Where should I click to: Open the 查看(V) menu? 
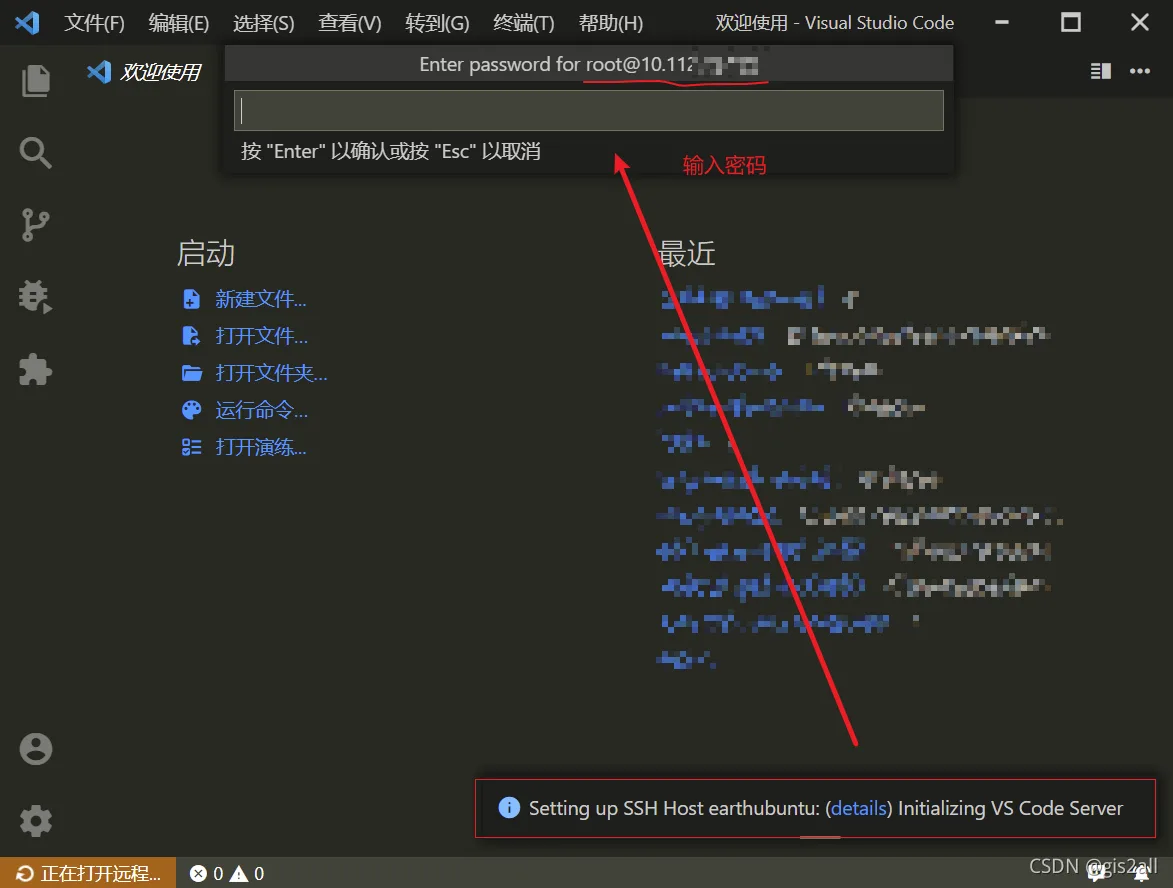click(349, 23)
